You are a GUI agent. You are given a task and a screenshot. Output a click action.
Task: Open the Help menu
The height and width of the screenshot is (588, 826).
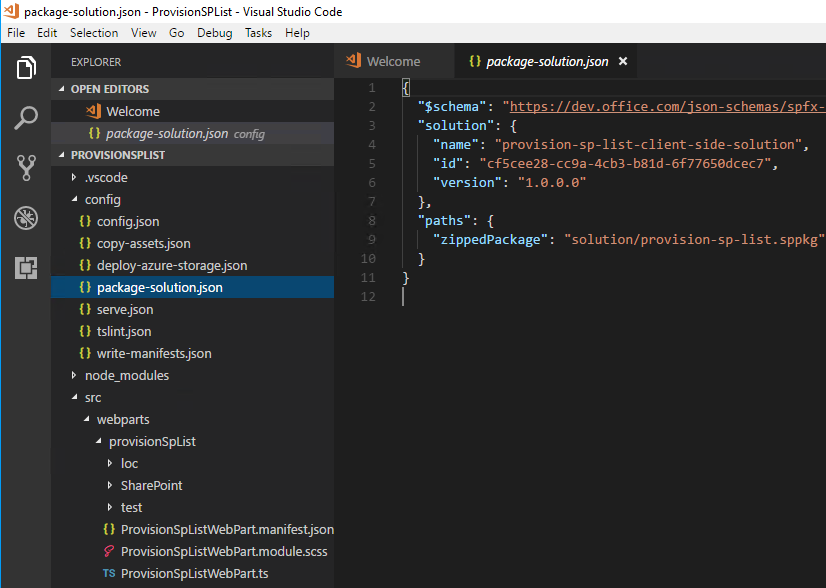click(297, 33)
